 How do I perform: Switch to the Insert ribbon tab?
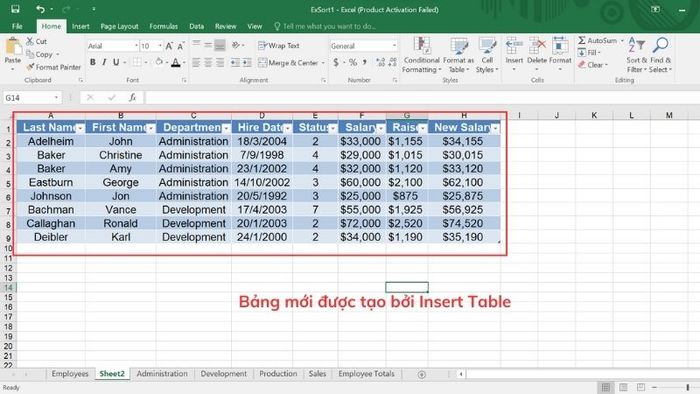pyautogui.click(x=80, y=26)
